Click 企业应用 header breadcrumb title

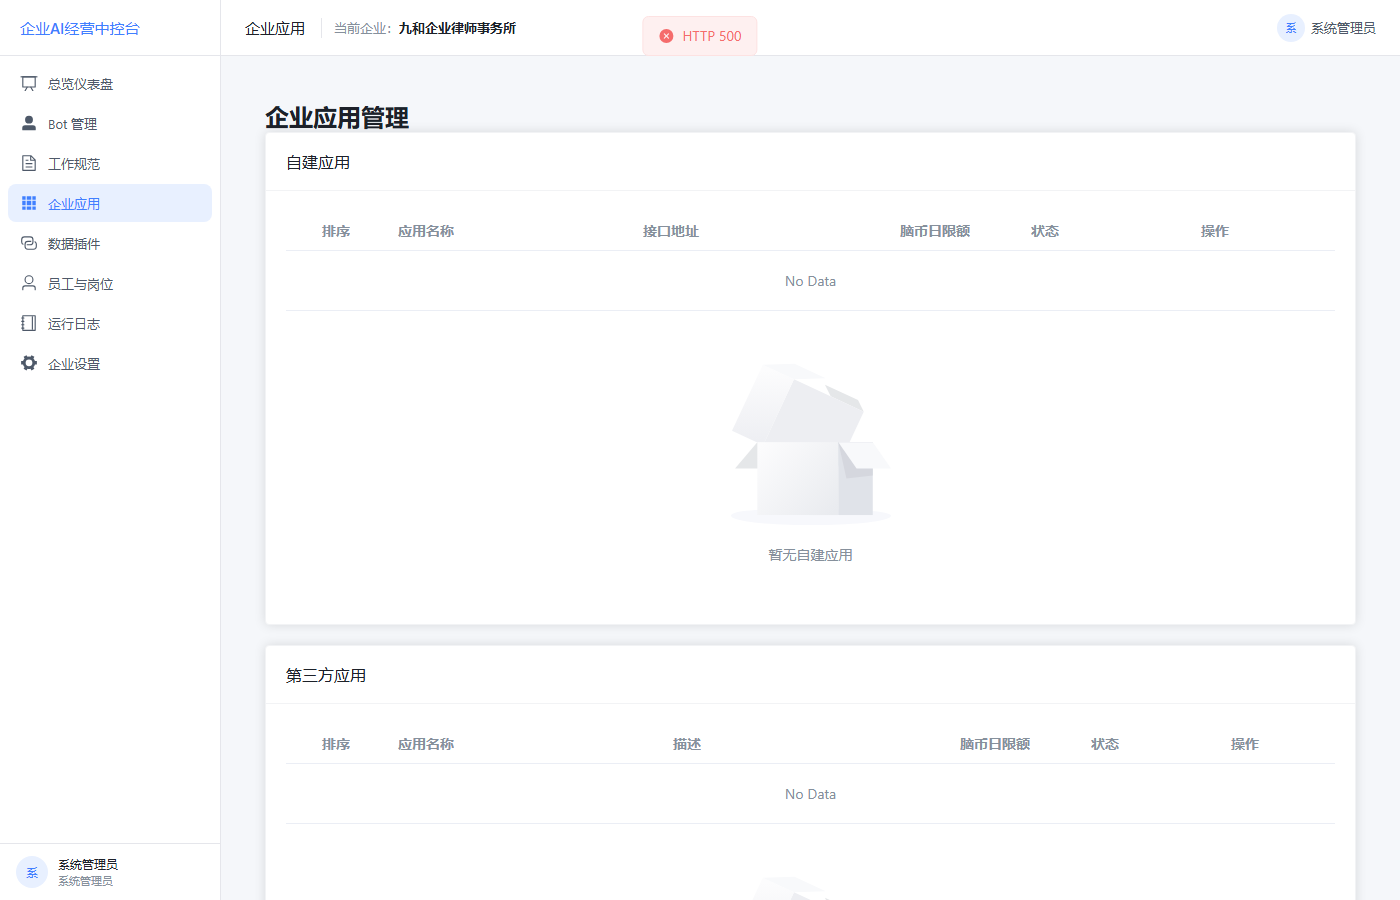[275, 28]
